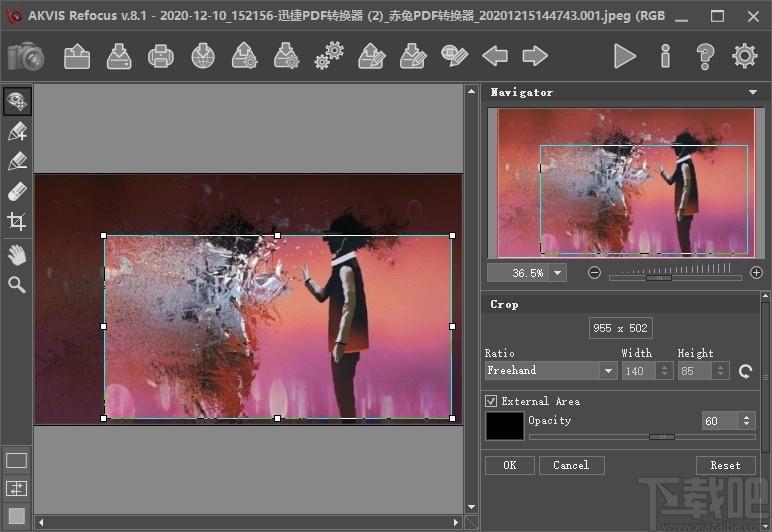Toggle the before/after swap view icon
Image resolution: width=772 pixels, height=532 pixels.
coord(16,488)
